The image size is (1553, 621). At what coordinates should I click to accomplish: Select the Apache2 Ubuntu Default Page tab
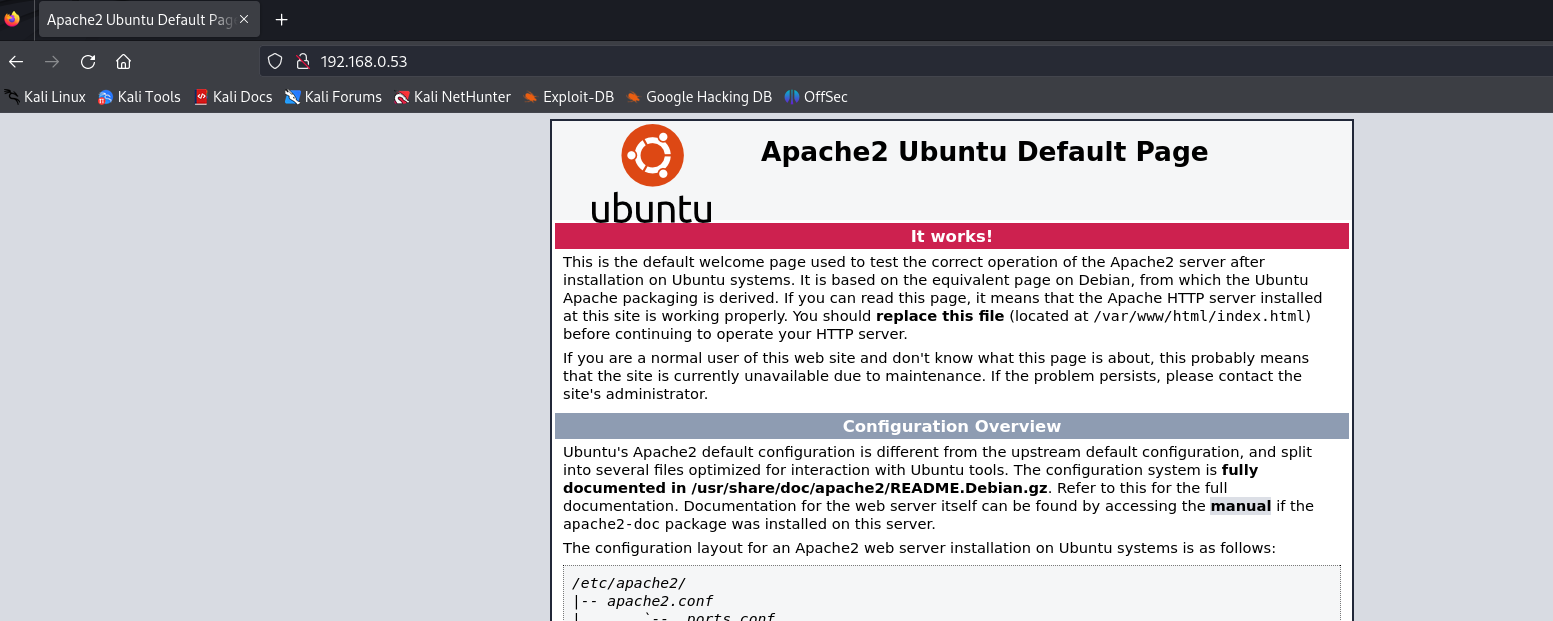pos(148,19)
